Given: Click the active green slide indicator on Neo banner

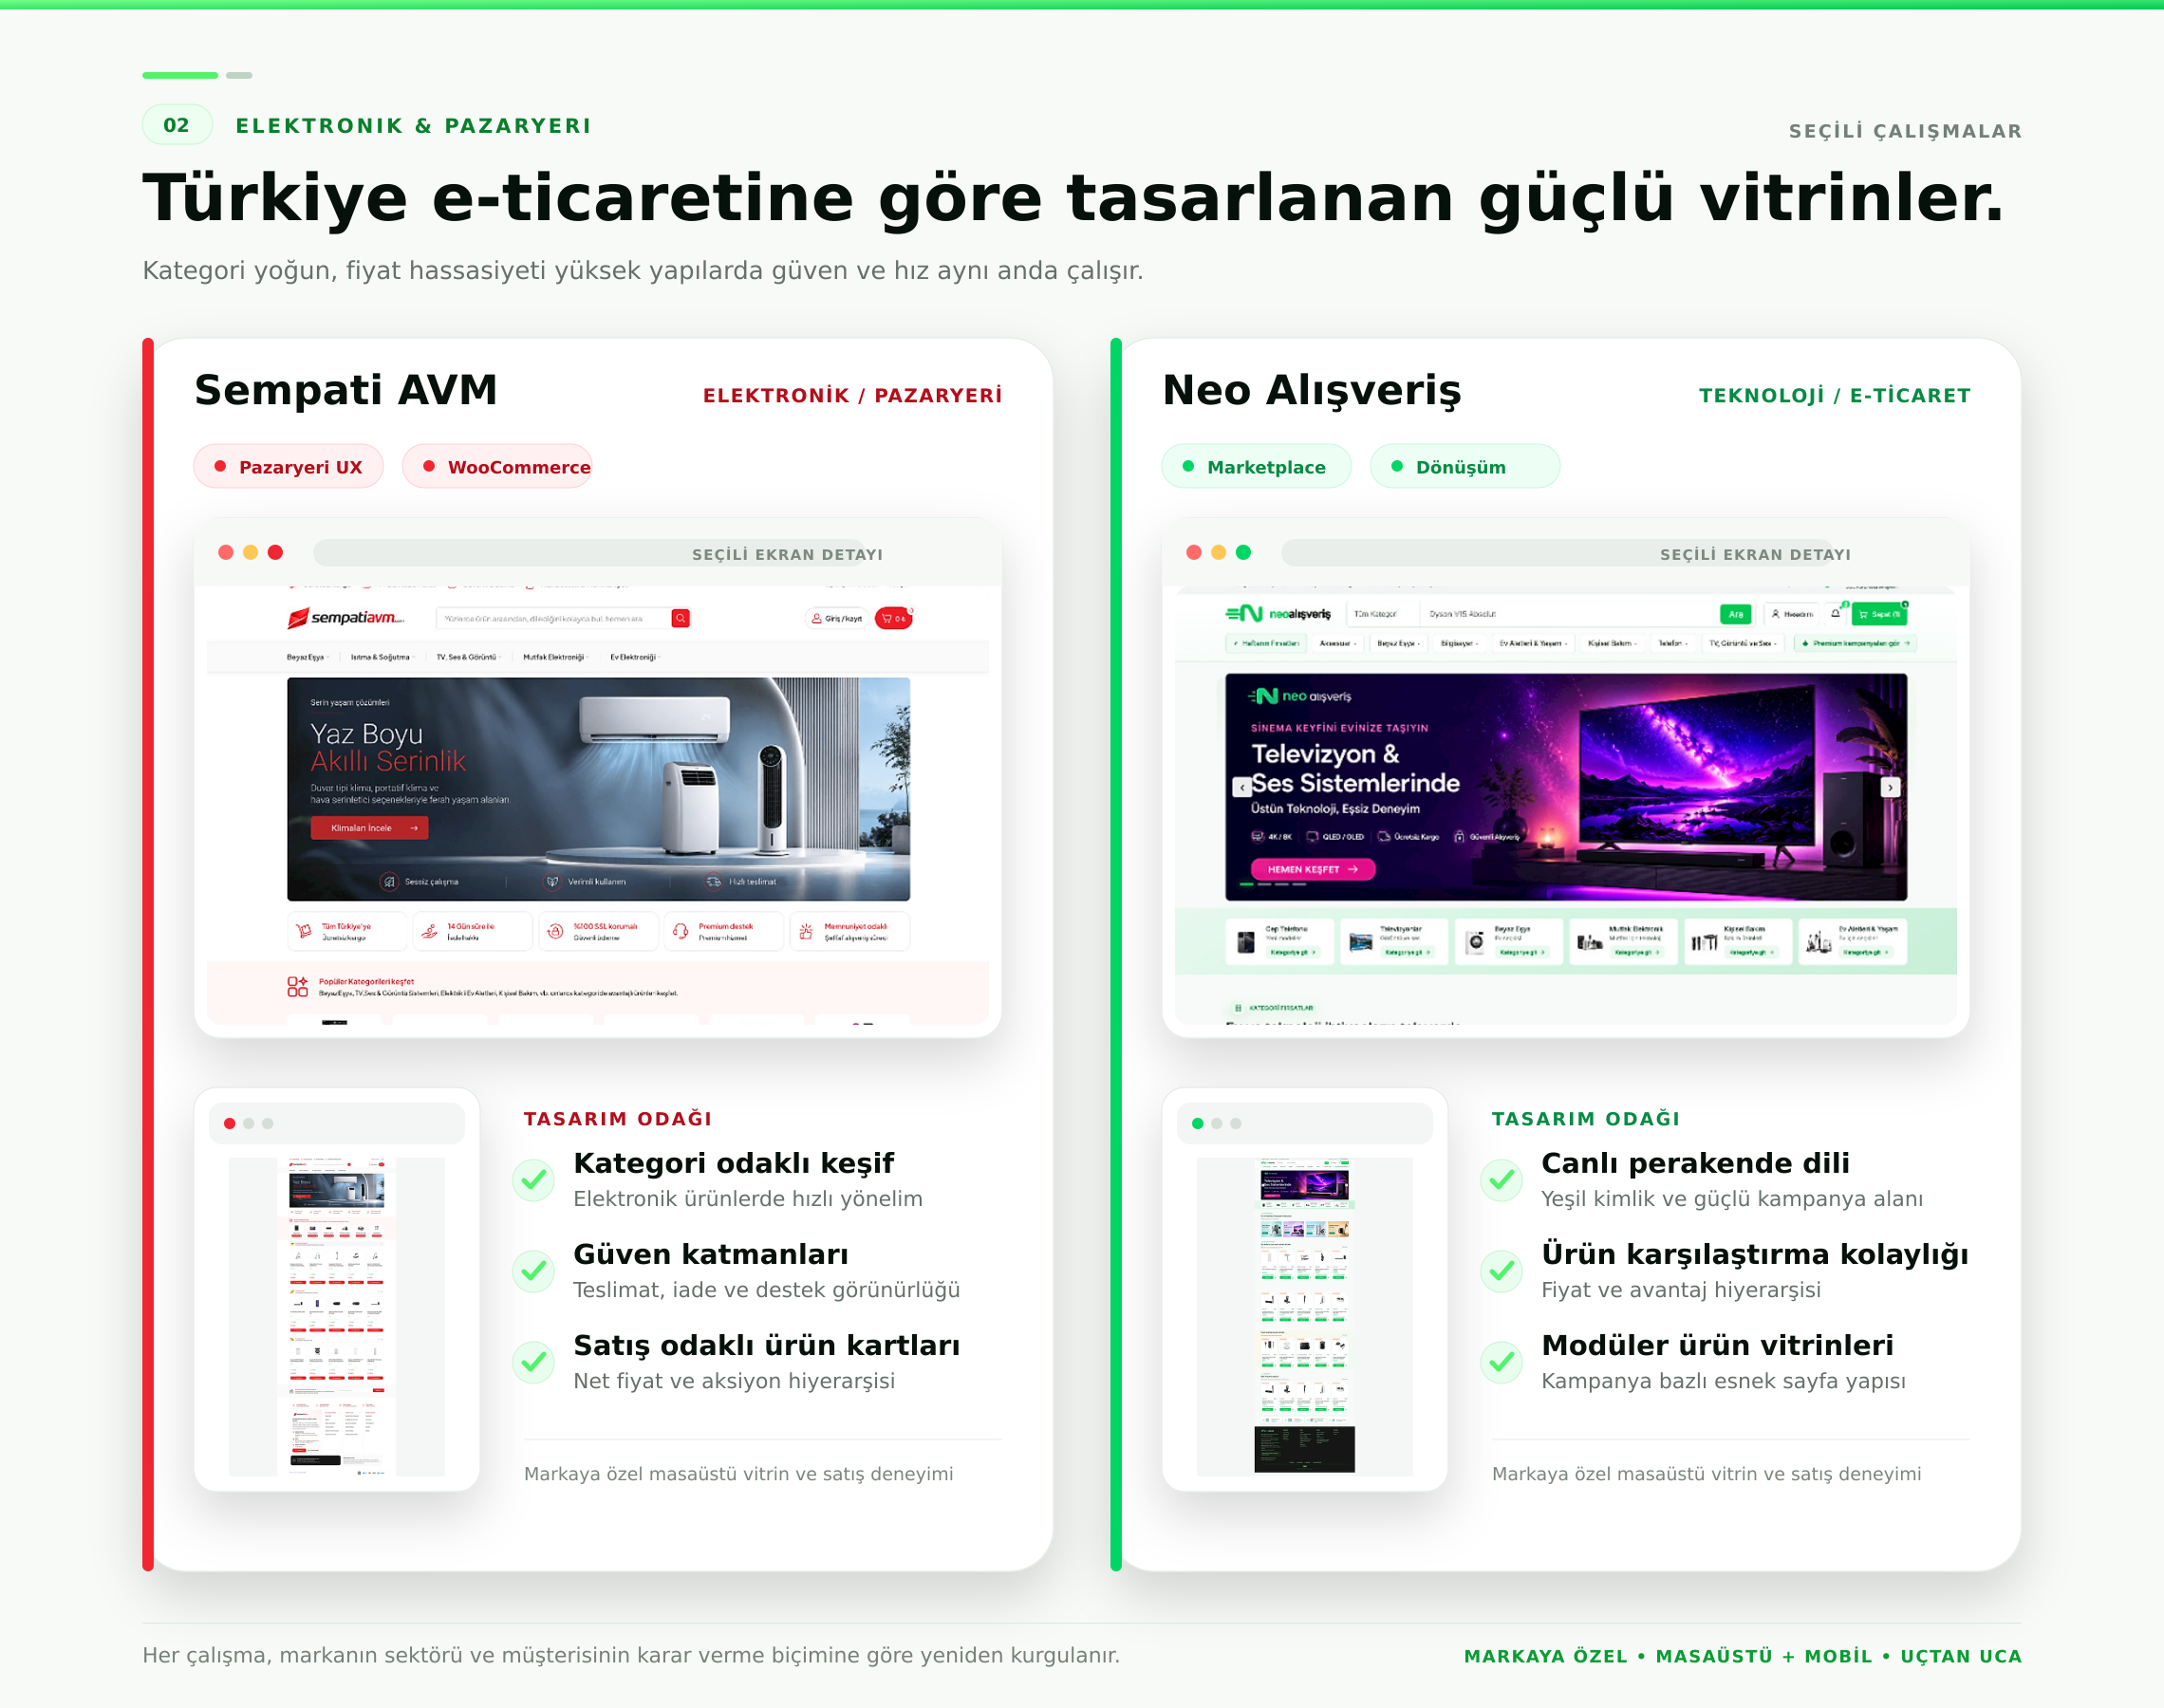Looking at the screenshot, I should 1247,885.
